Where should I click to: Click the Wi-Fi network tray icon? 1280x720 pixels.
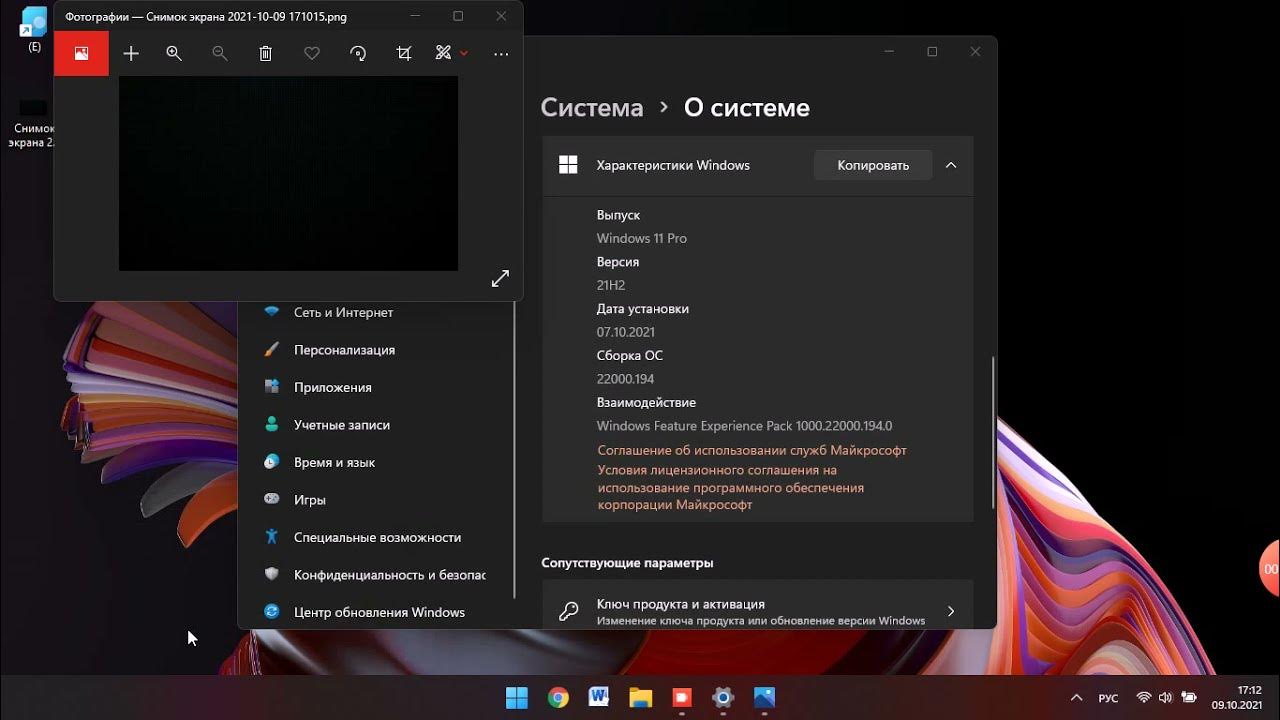click(1143, 698)
